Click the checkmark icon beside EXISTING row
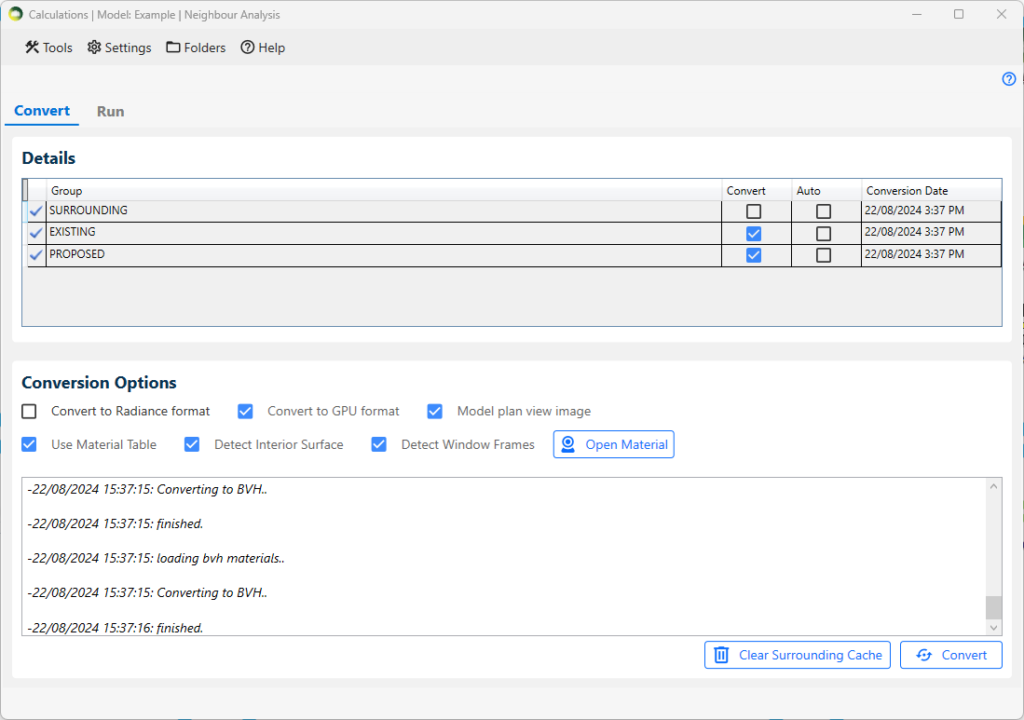The image size is (1024, 720). coord(36,233)
